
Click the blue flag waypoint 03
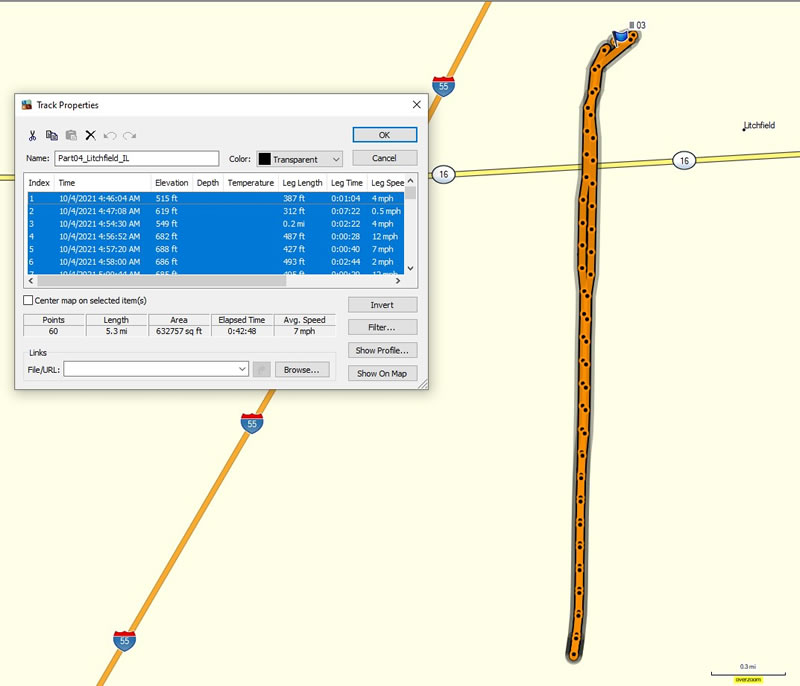[620, 37]
